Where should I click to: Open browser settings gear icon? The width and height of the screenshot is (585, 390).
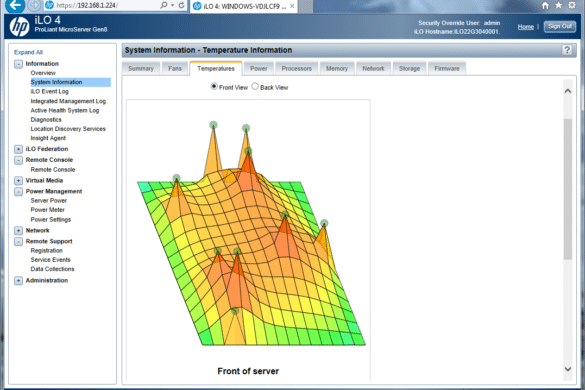572,5
